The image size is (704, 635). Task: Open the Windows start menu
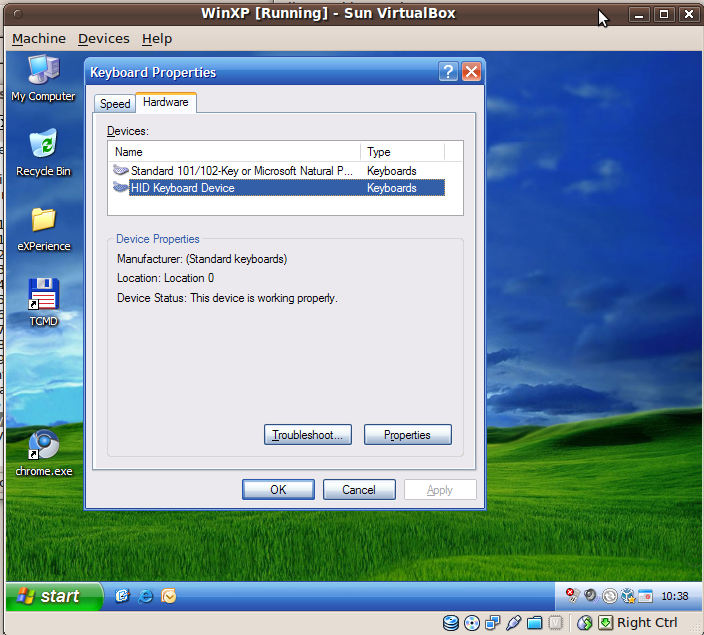(x=54, y=596)
